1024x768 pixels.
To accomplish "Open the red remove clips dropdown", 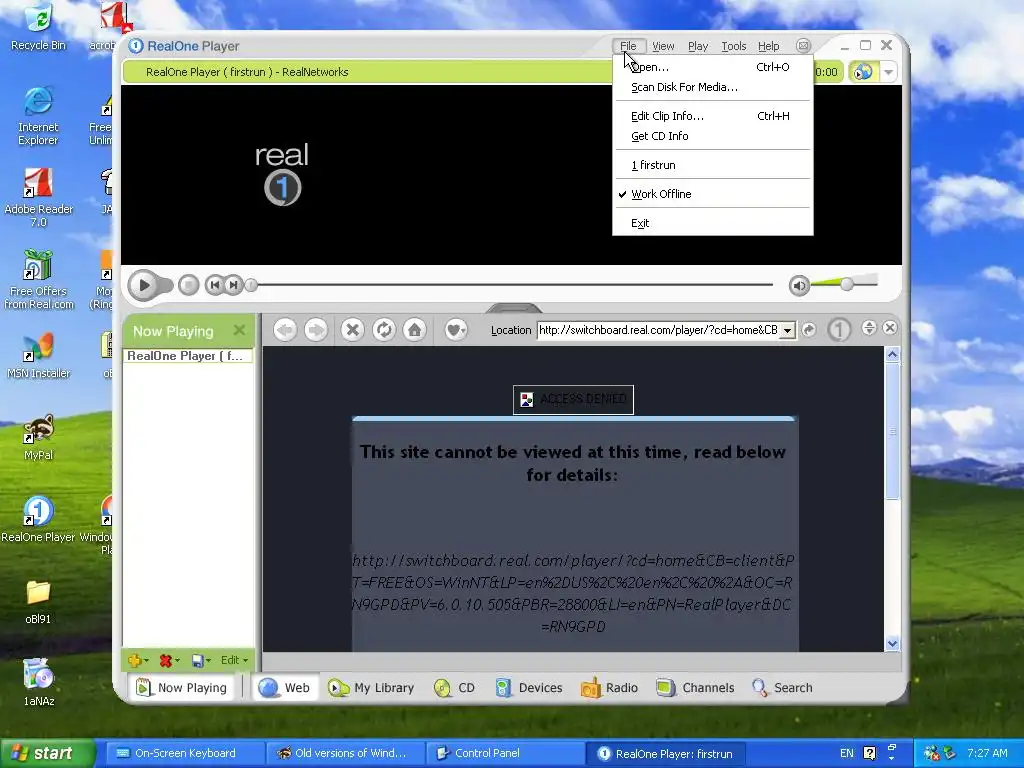I will click(169, 660).
